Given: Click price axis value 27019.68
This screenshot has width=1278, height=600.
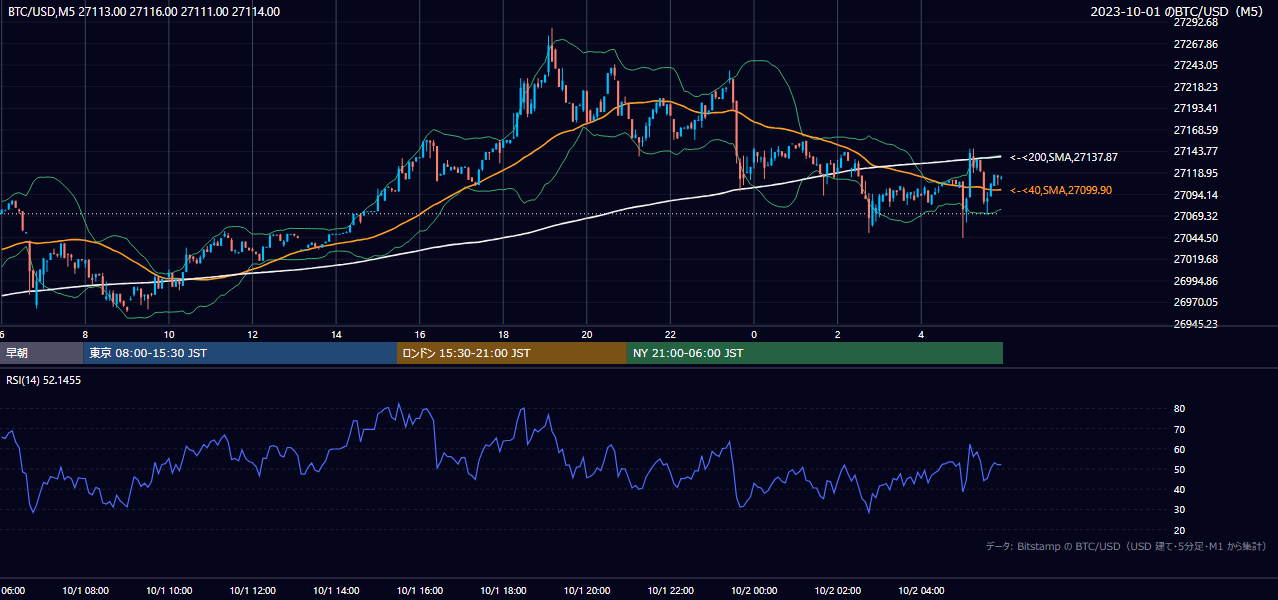Looking at the screenshot, I should point(1196,259).
